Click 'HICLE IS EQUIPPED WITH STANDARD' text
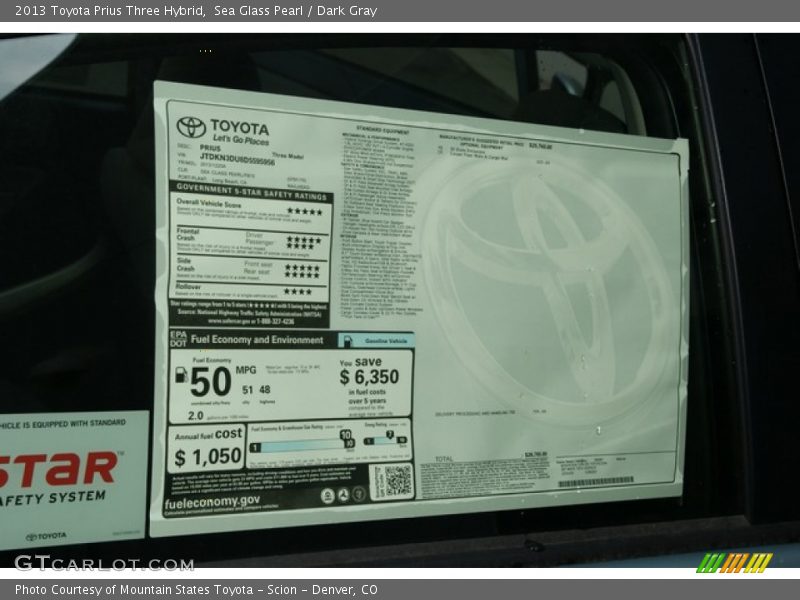800x600 pixels. tap(63, 423)
